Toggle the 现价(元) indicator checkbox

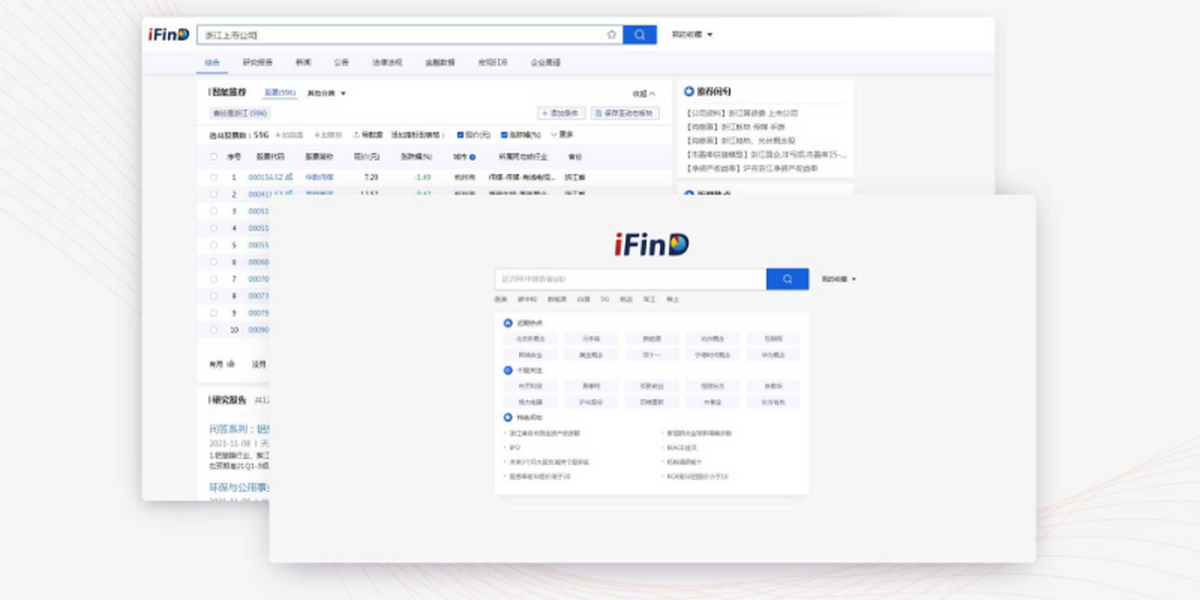(x=460, y=134)
